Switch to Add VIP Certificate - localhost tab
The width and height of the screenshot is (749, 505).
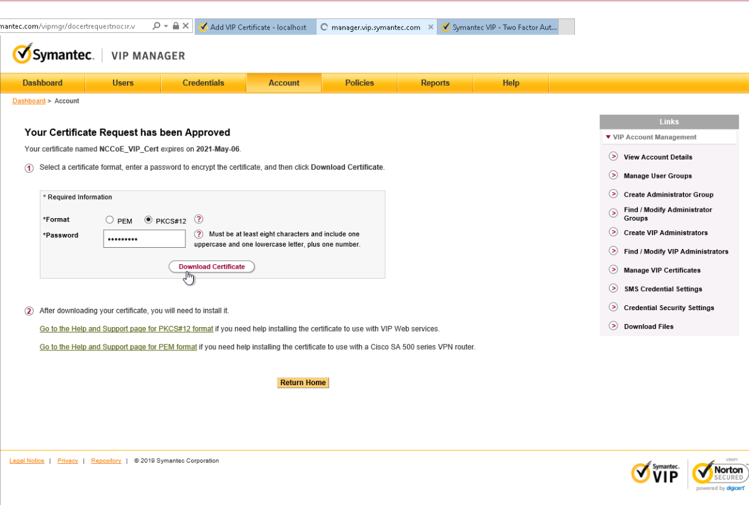[x=255, y=27]
